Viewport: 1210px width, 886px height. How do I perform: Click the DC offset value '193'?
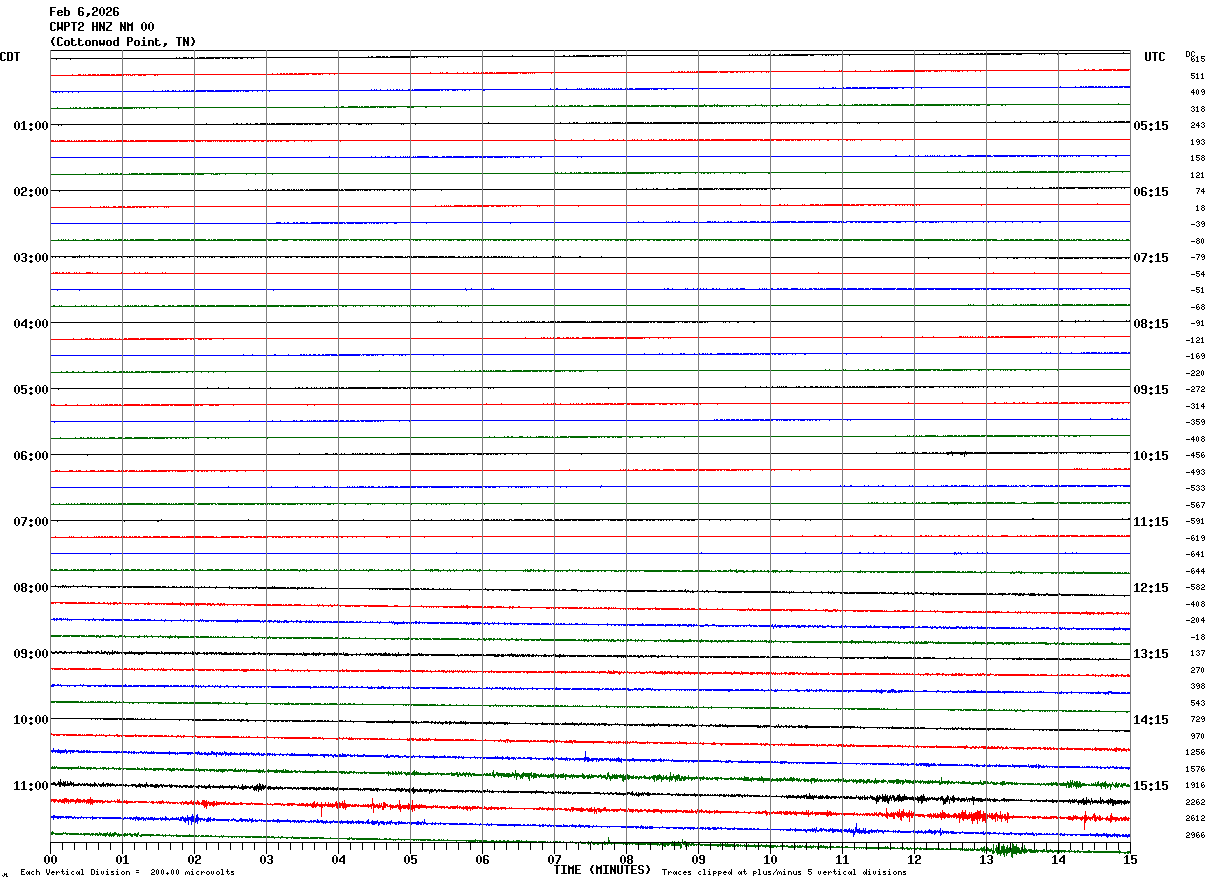[x=1197, y=142]
